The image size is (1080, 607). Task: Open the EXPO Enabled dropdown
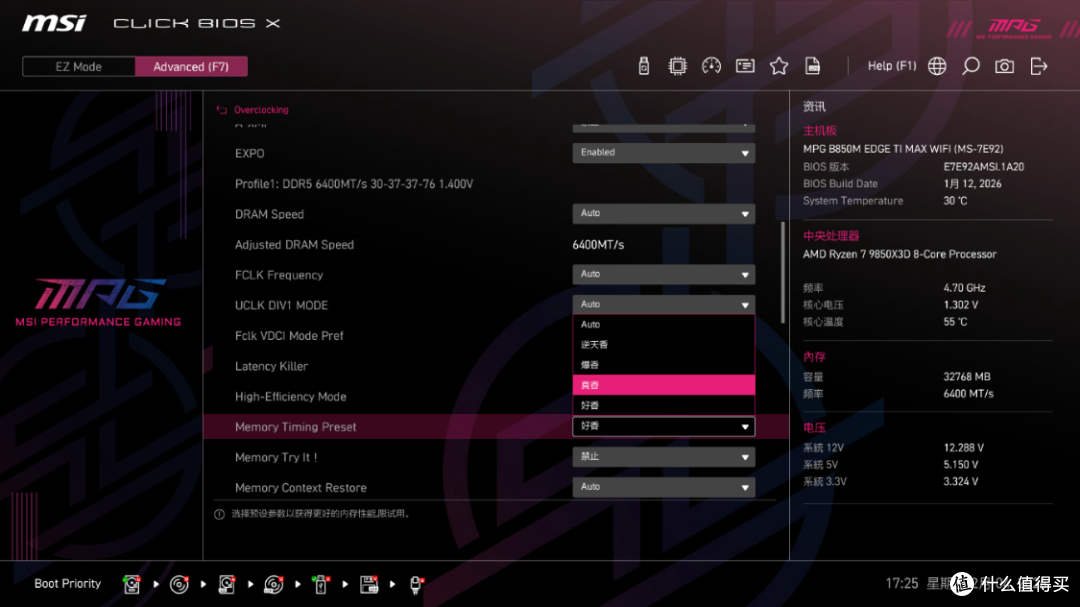coord(663,153)
